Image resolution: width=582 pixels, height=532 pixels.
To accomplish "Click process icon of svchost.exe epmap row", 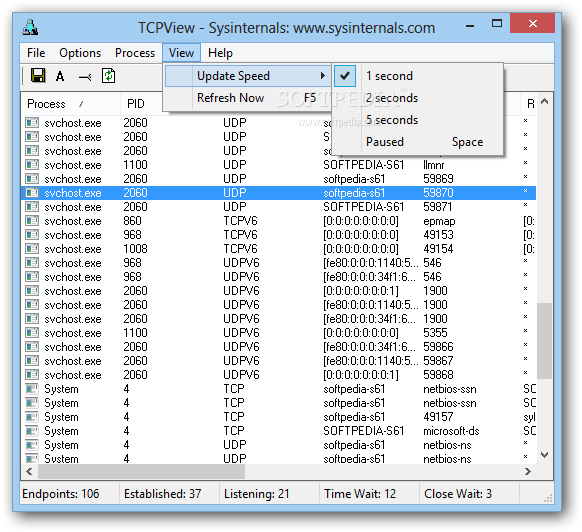I will pyautogui.click(x=32, y=221).
